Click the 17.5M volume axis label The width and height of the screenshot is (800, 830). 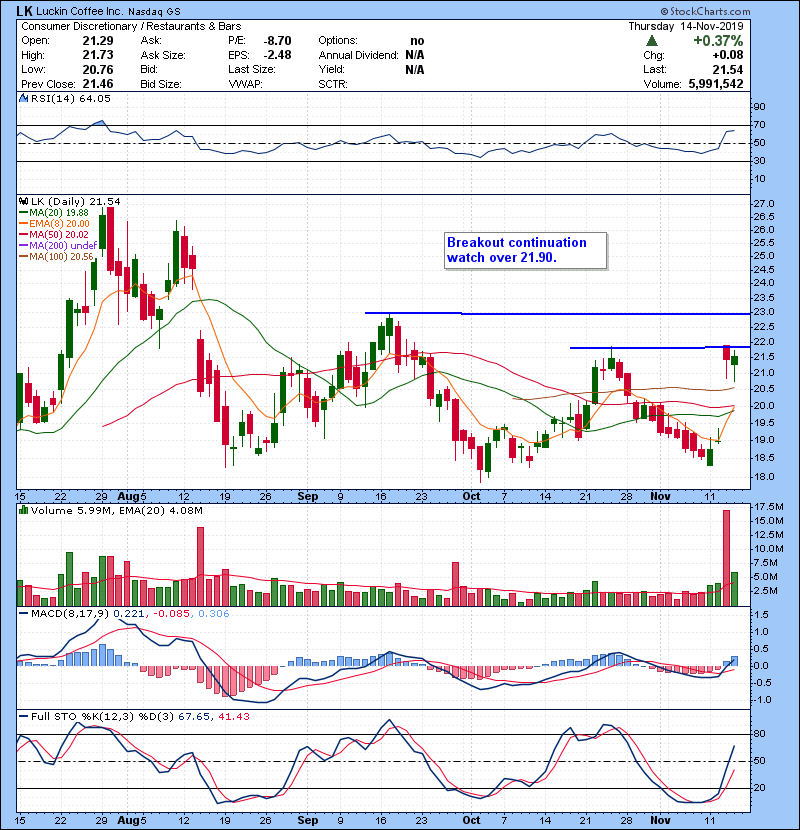pos(769,507)
